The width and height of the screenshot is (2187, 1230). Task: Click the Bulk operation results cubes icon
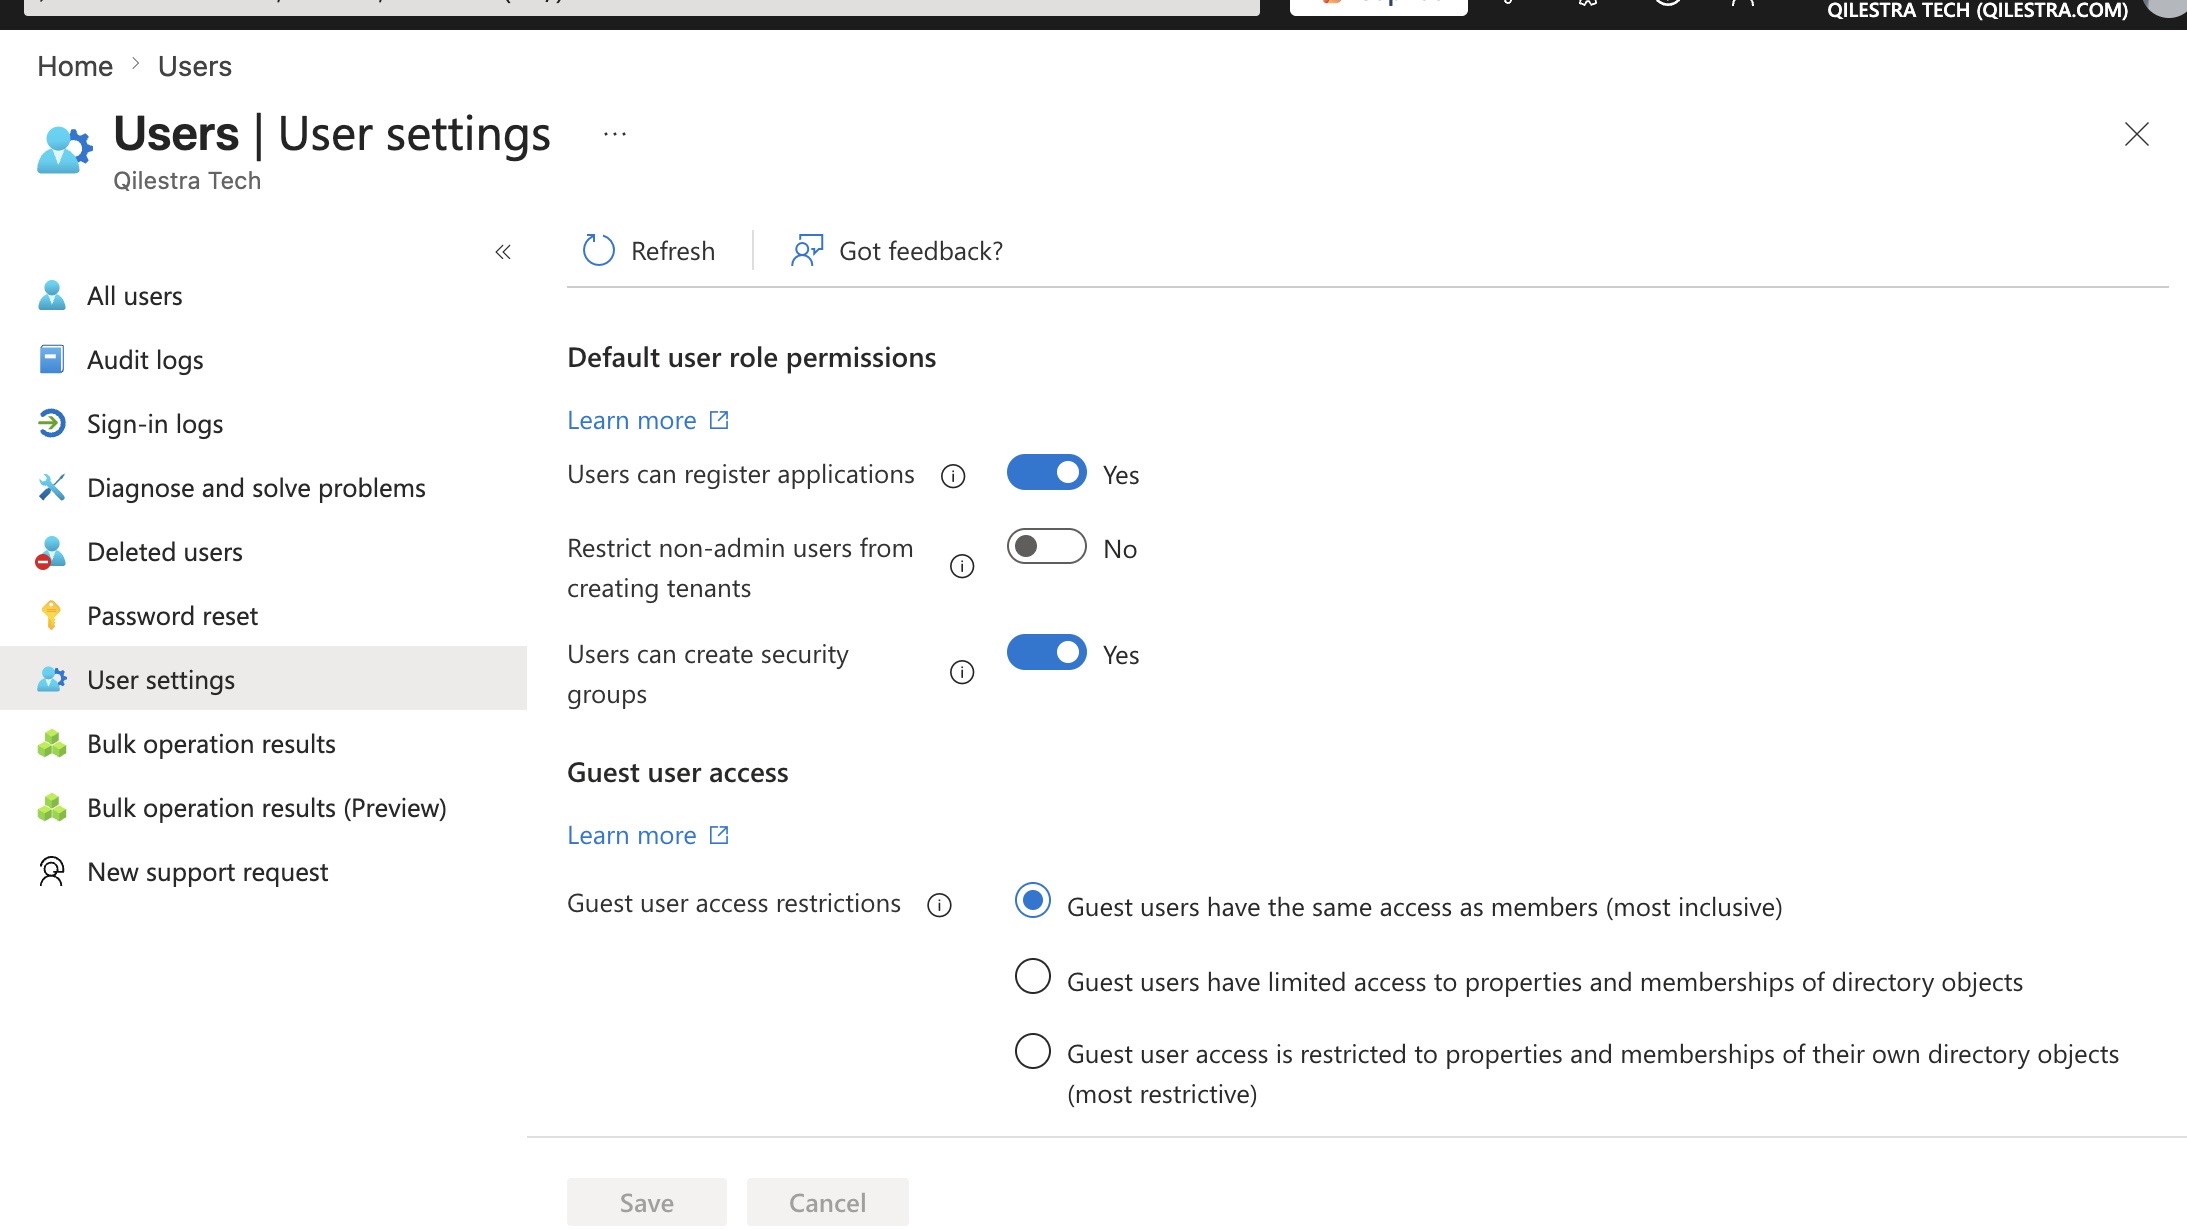[52, 743]
